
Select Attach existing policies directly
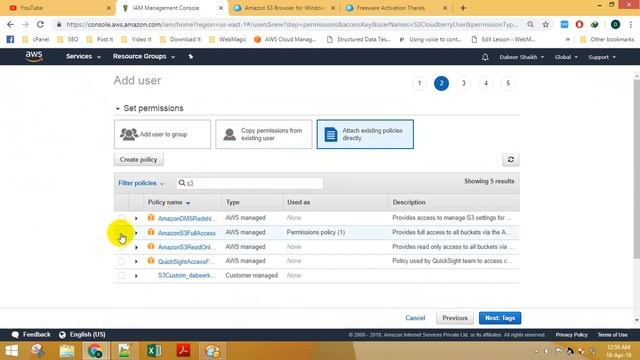pos(365,134)
